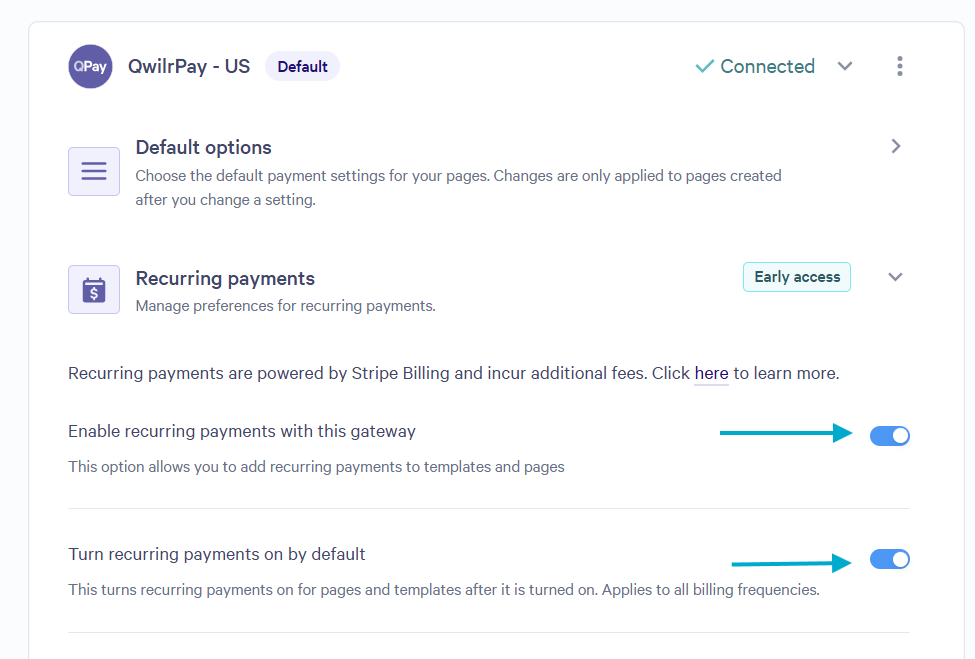
Task: Click the Default options list icon
Action: coord(94,171)
